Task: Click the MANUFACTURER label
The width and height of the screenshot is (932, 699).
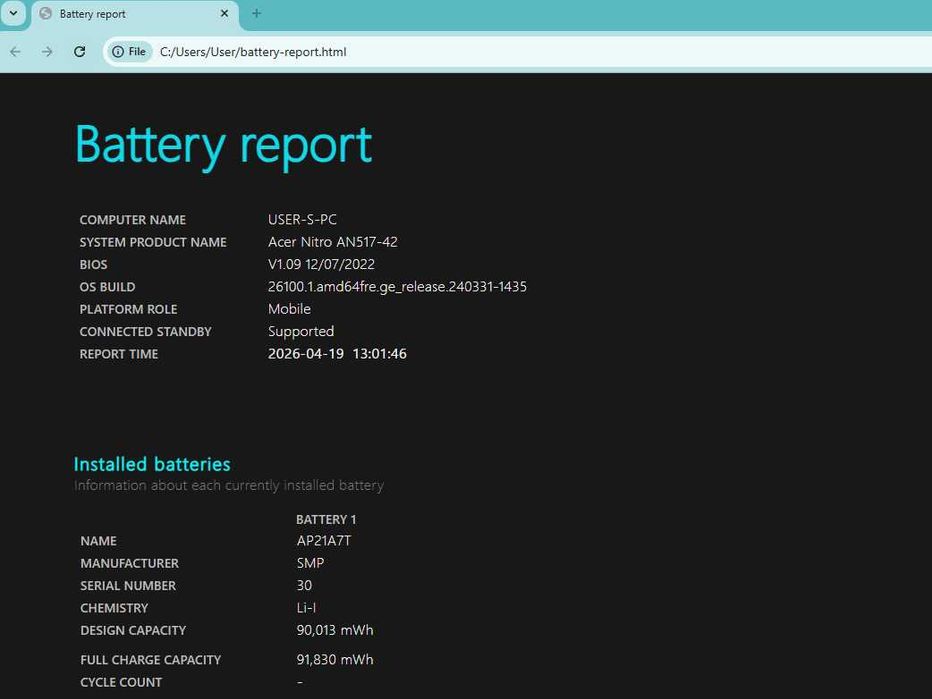Action: (130, 563)
